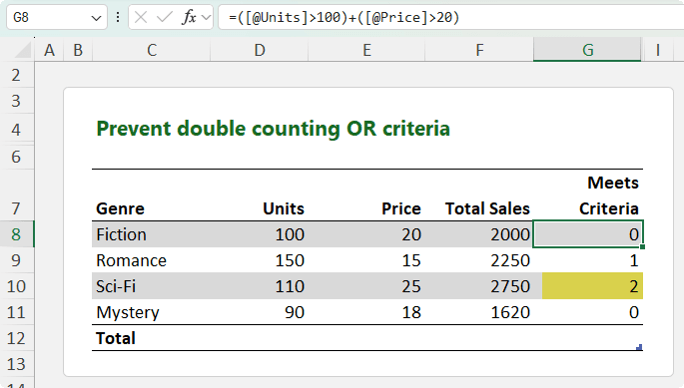Image resolution: width=684 pixels, height=388 pixels.
Task: Select the 'Total' row label cell
Action: point(151,338)
